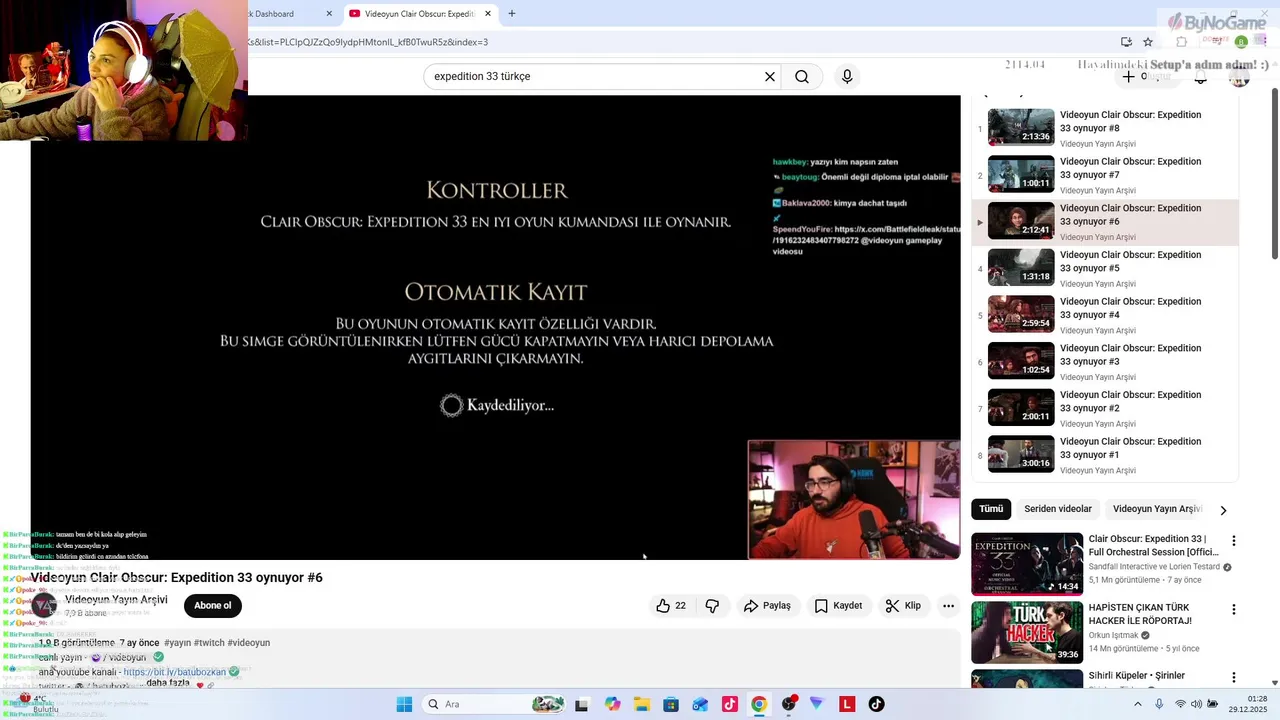The height and width of the screenshot is (720, 1280).
Task: Select 'Seriden videolar' filter chip
Action: pos(1058,509)
